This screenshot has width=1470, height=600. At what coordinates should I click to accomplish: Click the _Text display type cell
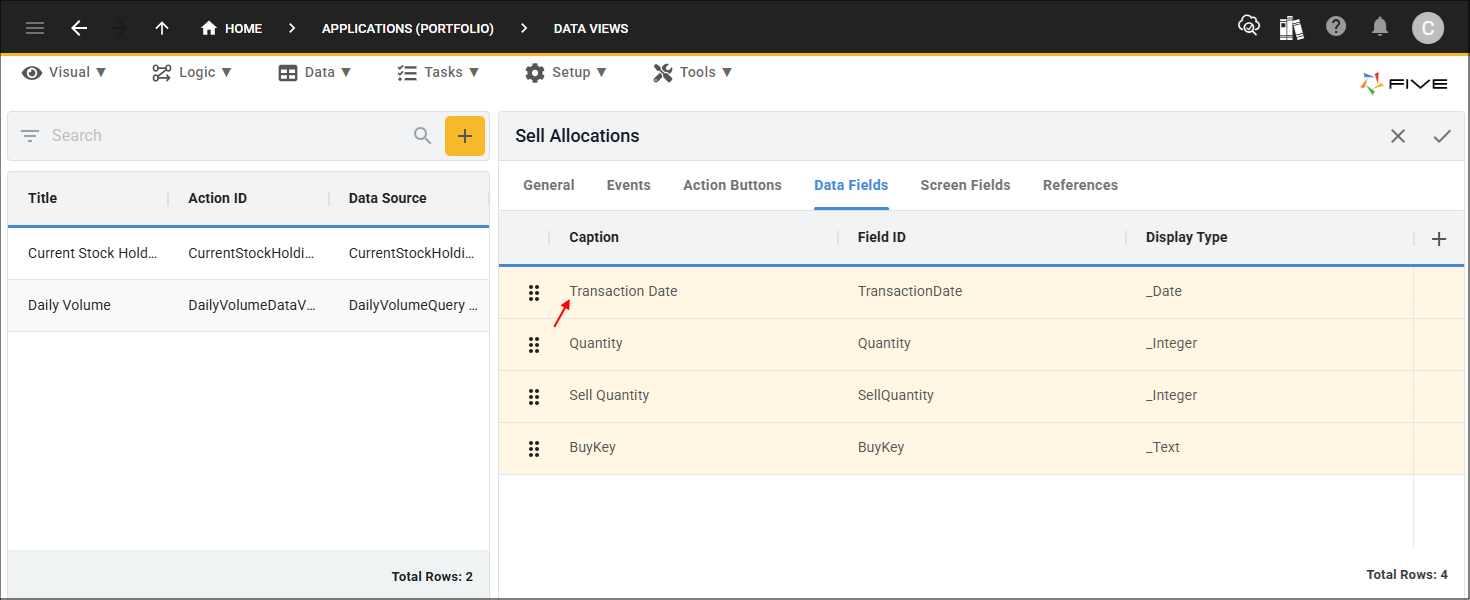point(1163,447)
